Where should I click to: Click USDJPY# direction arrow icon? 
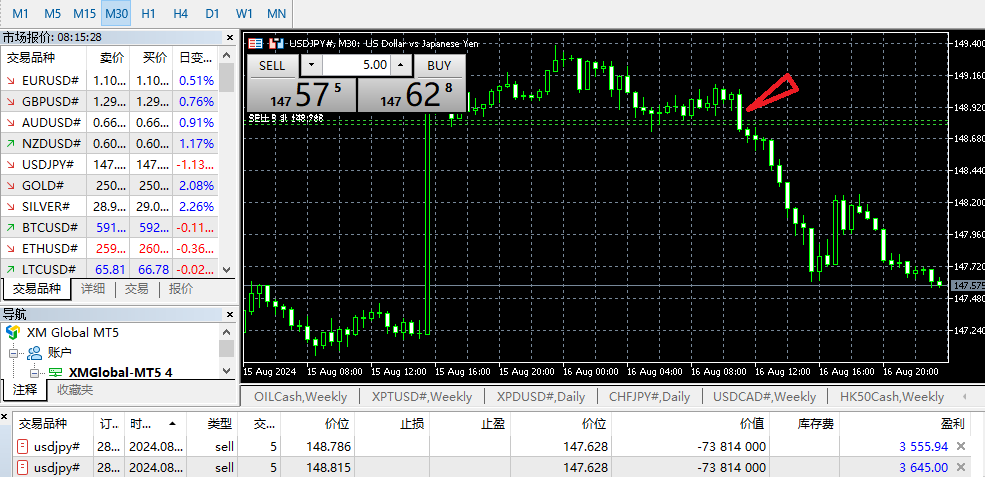point(11,165)
